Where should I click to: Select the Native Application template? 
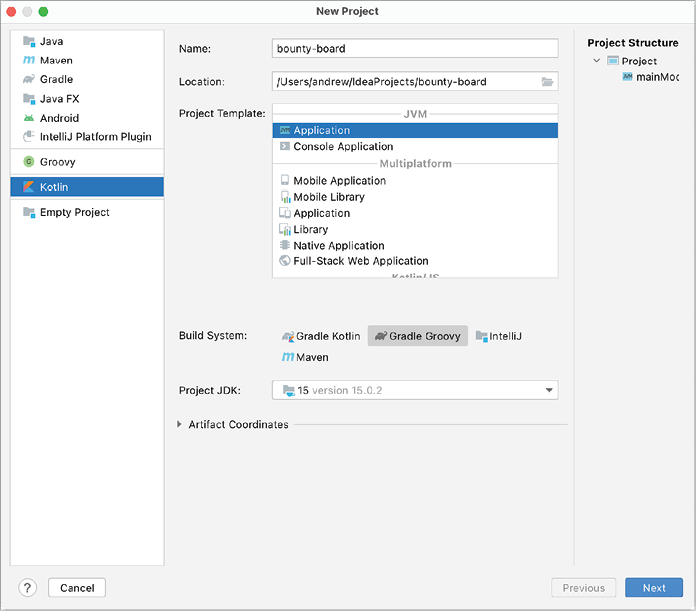tap(338, 246)
